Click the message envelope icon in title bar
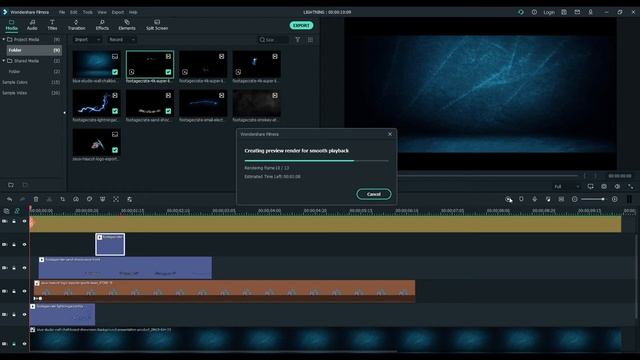The height and width of the screenshot is (360, 640). (x=577, y=12)
